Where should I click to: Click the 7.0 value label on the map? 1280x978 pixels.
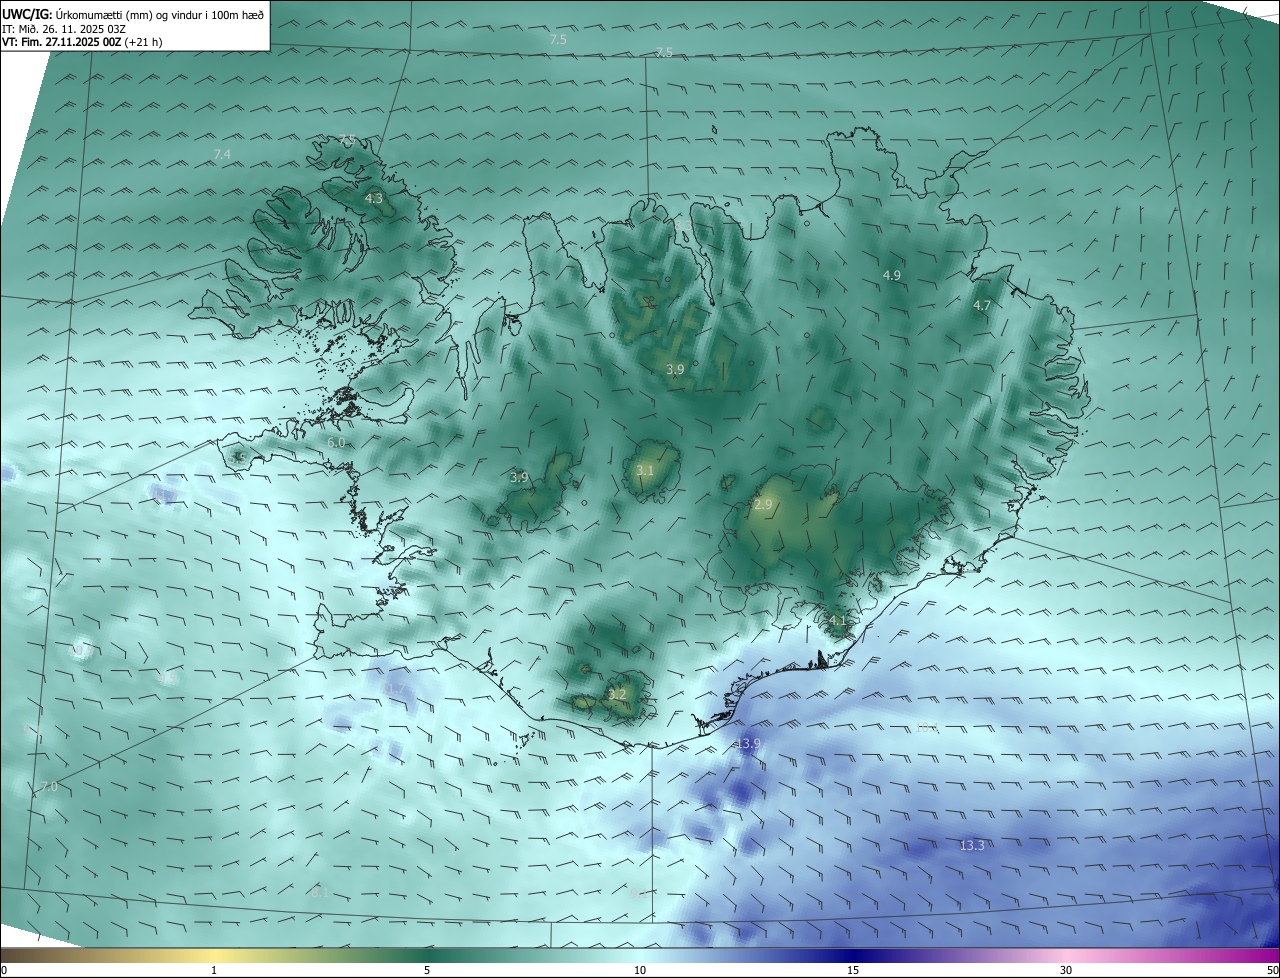pyautogui.click(x=48, y=788)
